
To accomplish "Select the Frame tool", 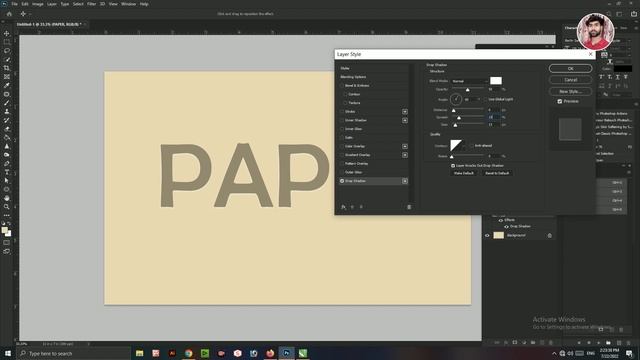I will pyautogui.click(x=7, y=77).
